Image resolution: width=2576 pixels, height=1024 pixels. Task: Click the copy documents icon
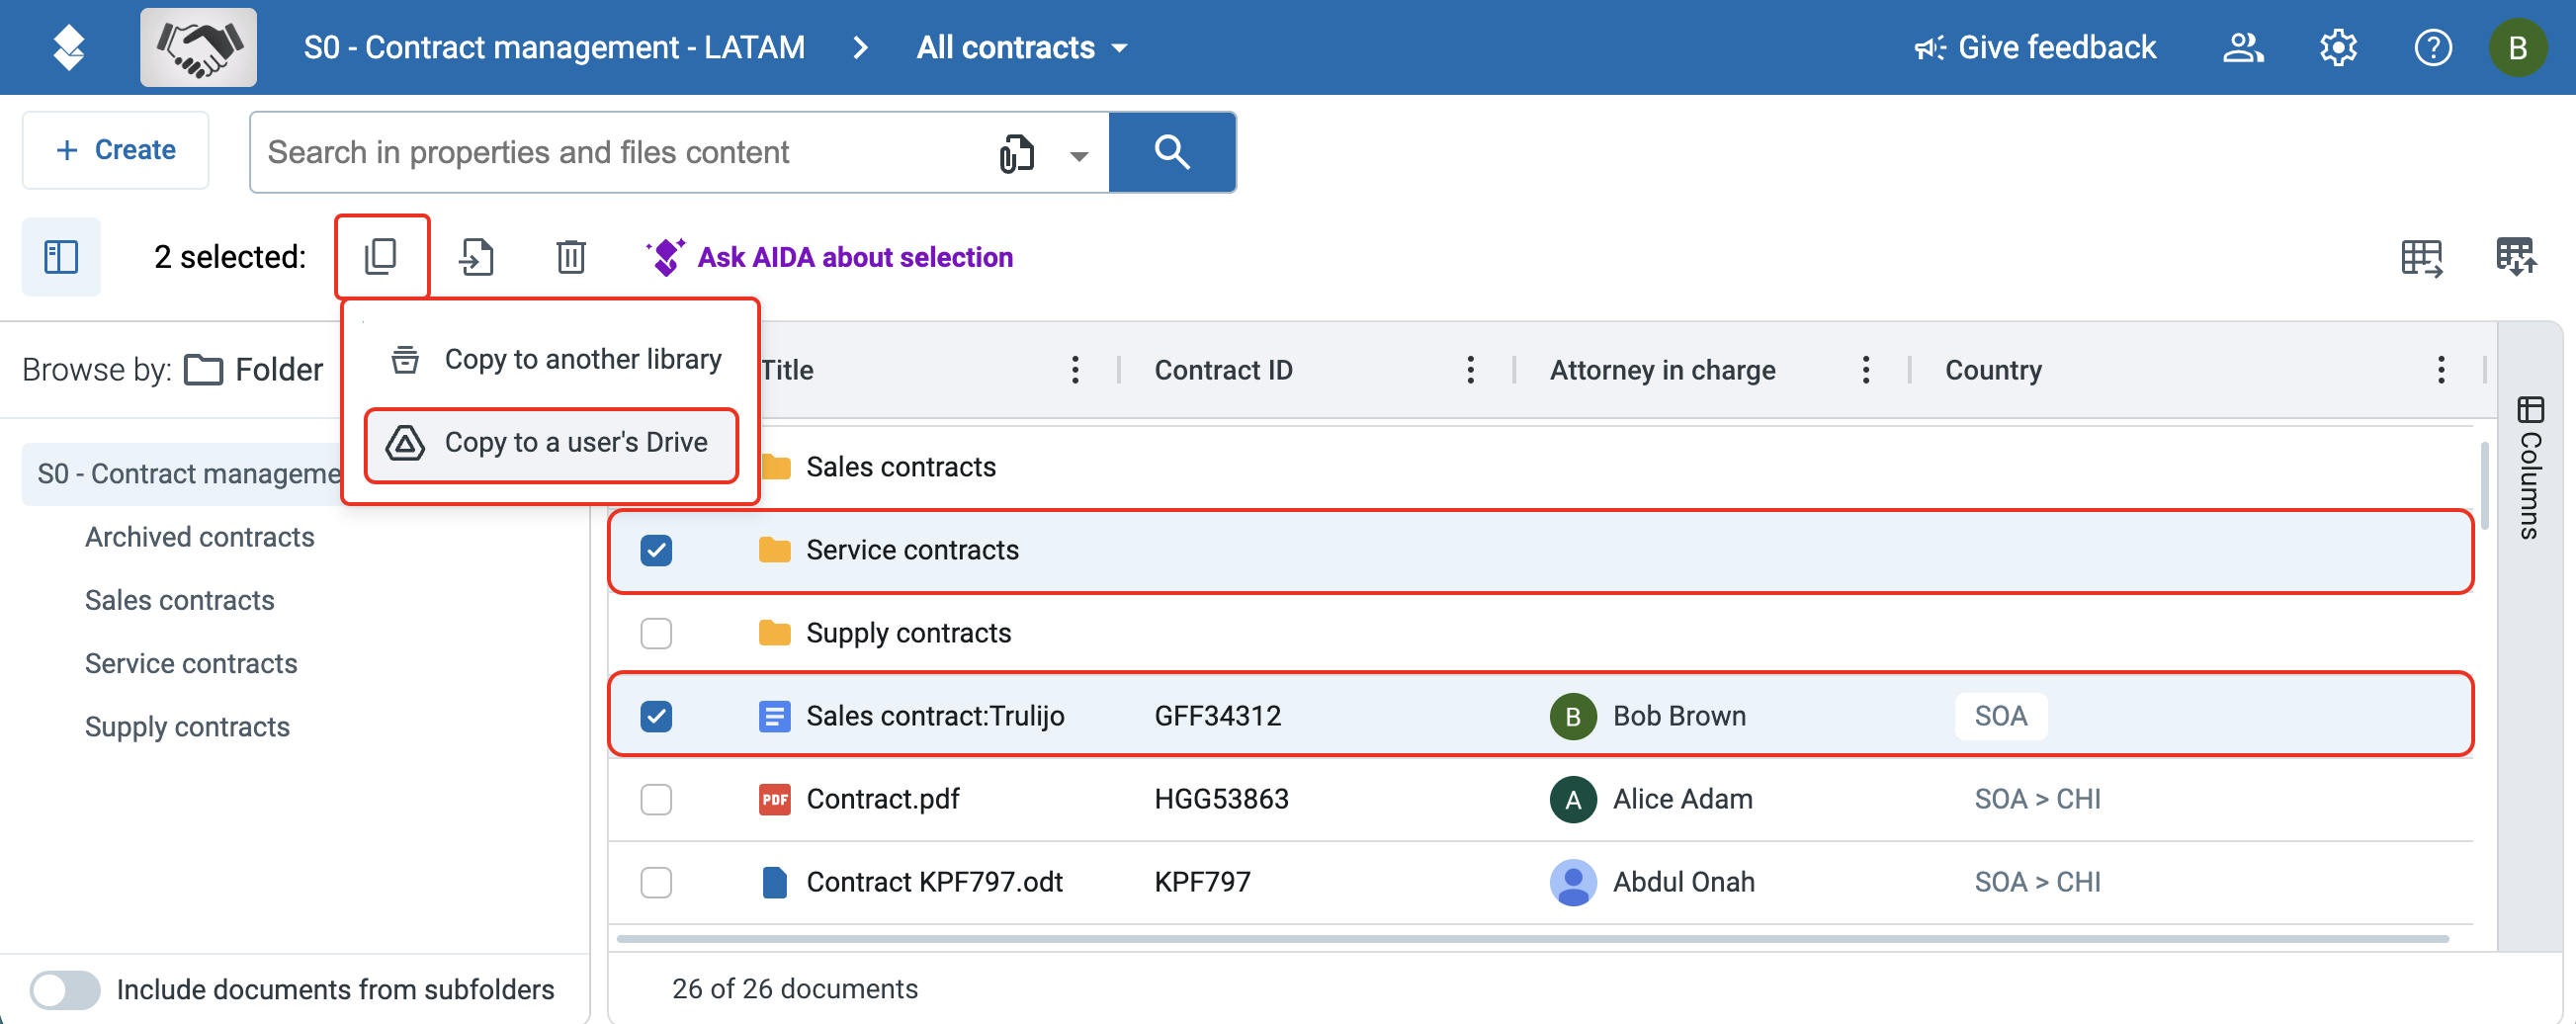pyautogui.click(x=381, y=257)
